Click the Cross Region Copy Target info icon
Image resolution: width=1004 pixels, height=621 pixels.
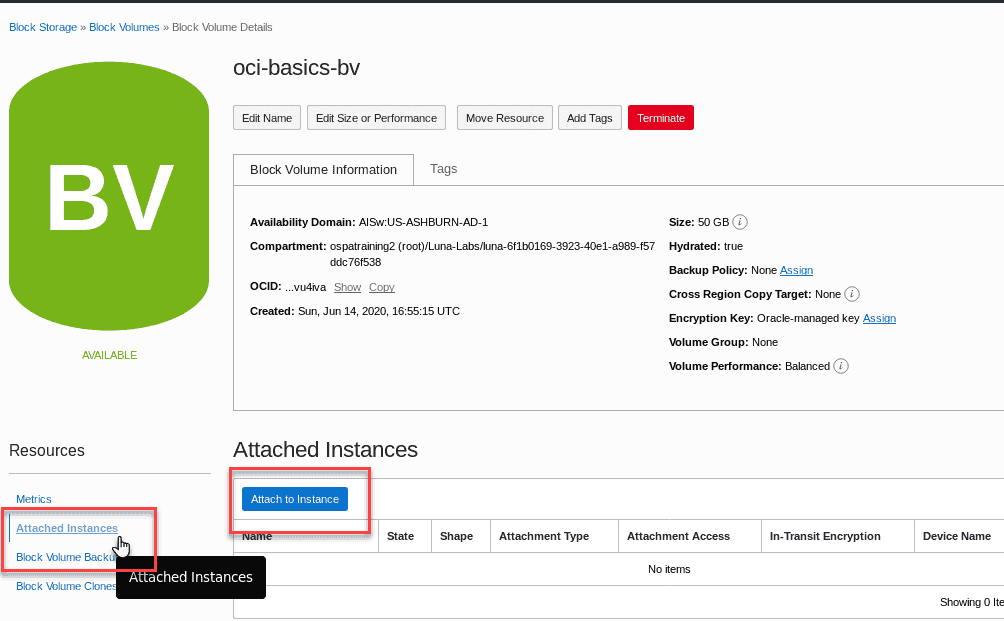(850, 294)
